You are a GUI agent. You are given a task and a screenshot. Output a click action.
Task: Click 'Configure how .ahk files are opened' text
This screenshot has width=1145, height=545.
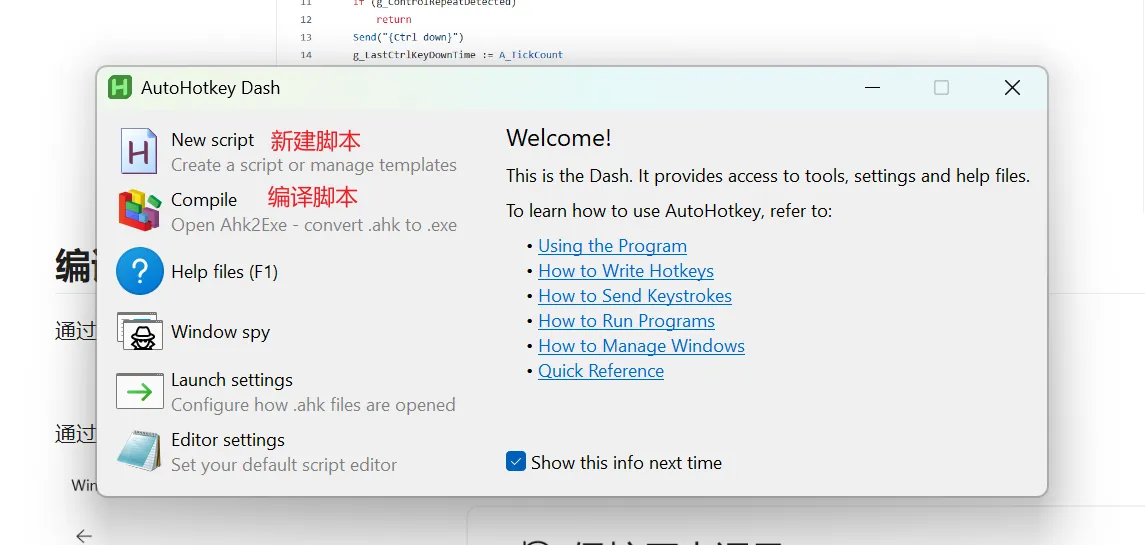(313, 405)
